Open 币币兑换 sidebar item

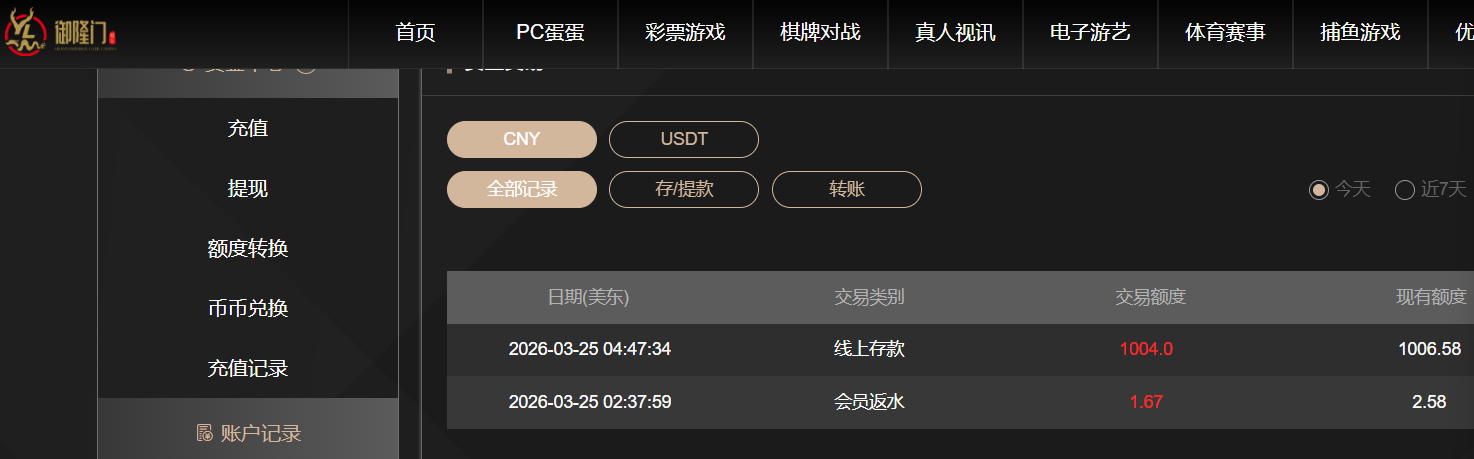(248, 308)
